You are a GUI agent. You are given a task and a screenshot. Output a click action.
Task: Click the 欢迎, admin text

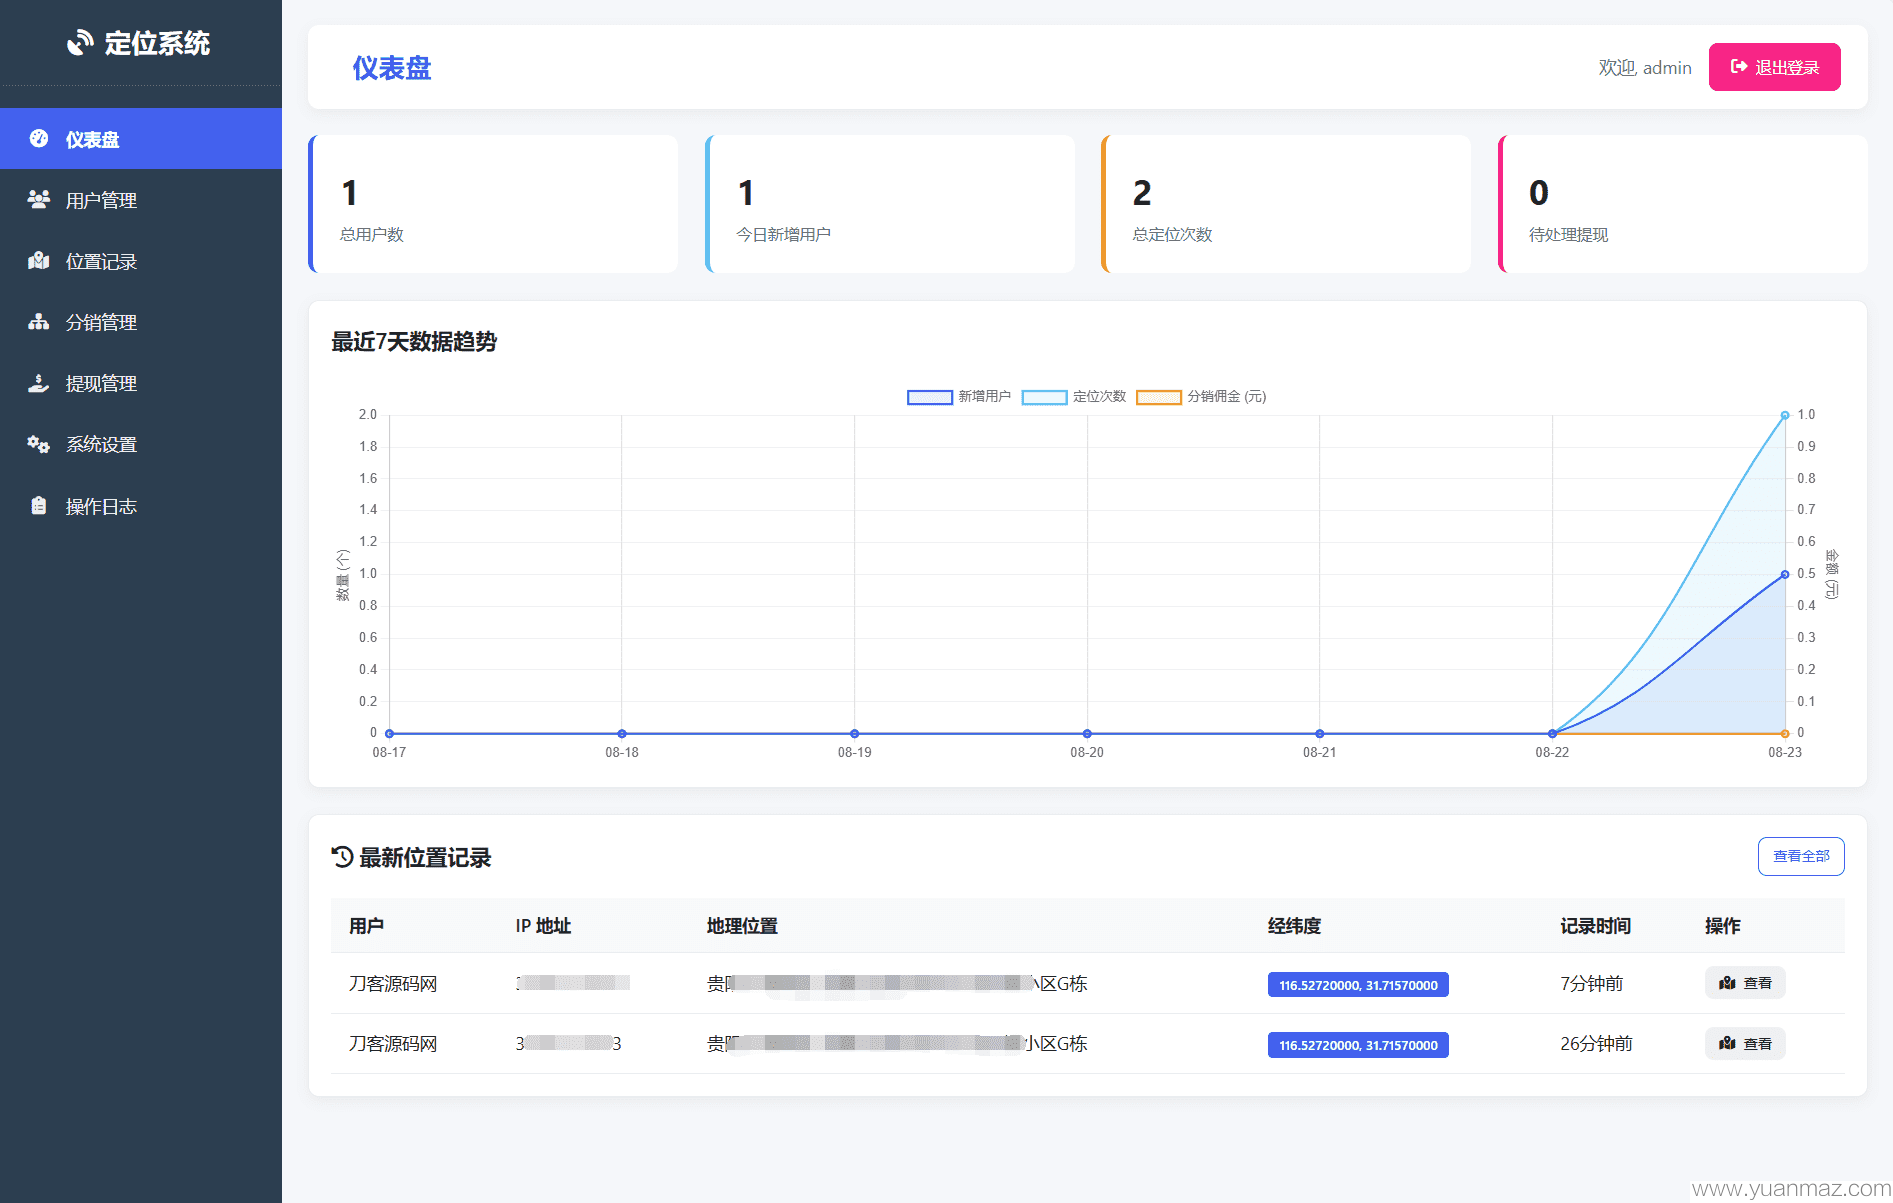pyautogui.click(x=1645, y=67)
